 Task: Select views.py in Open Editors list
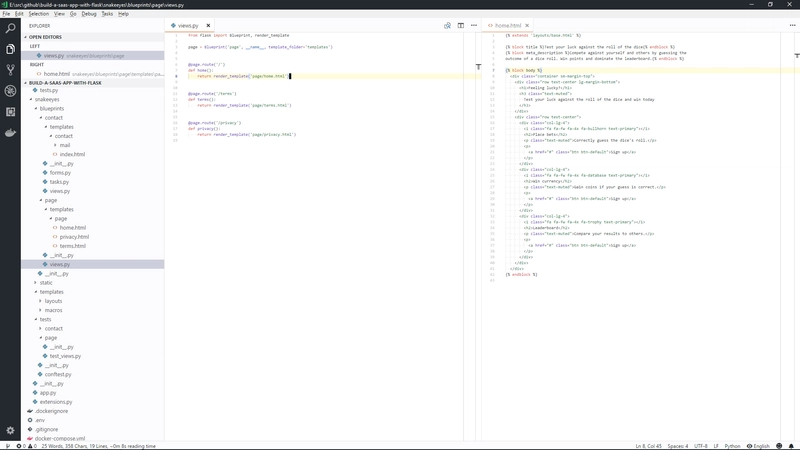(93, 56)
